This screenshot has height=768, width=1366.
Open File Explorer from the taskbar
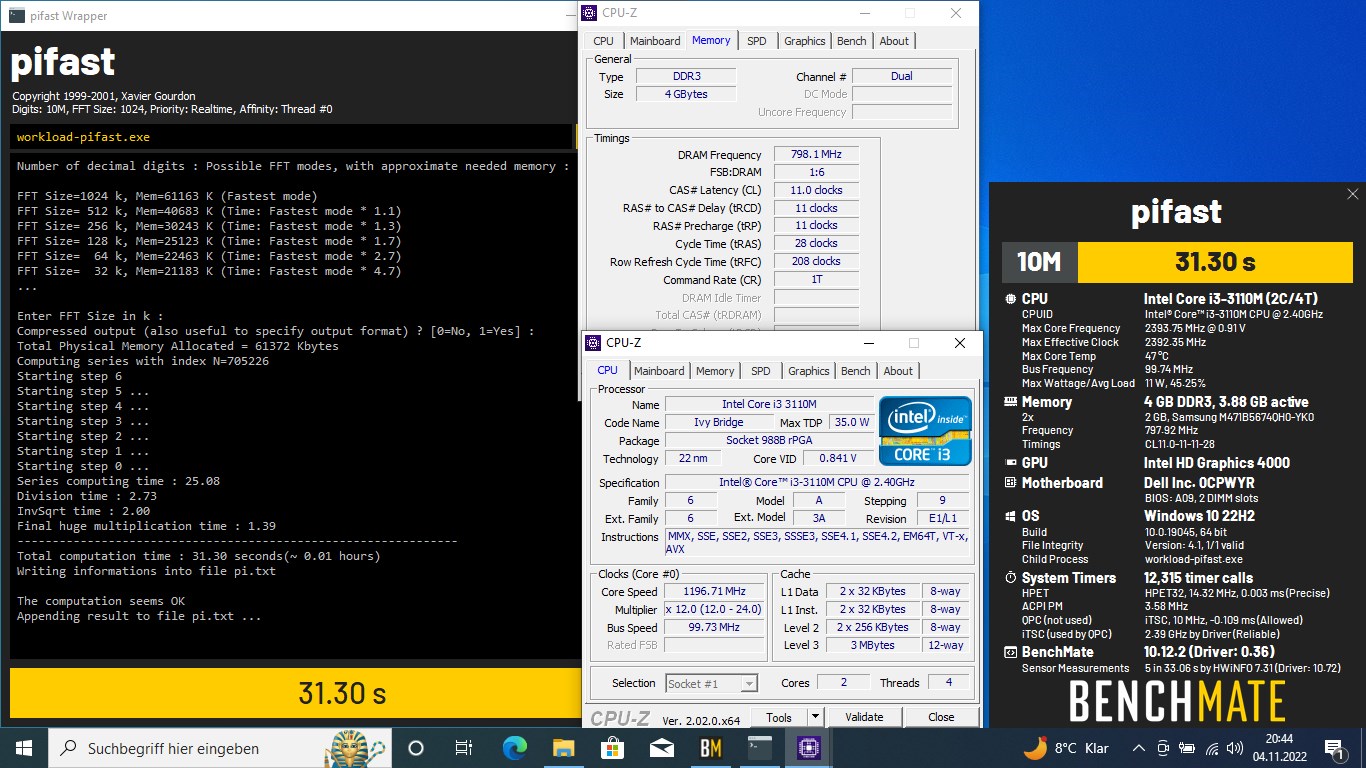(x=564, y=748)
